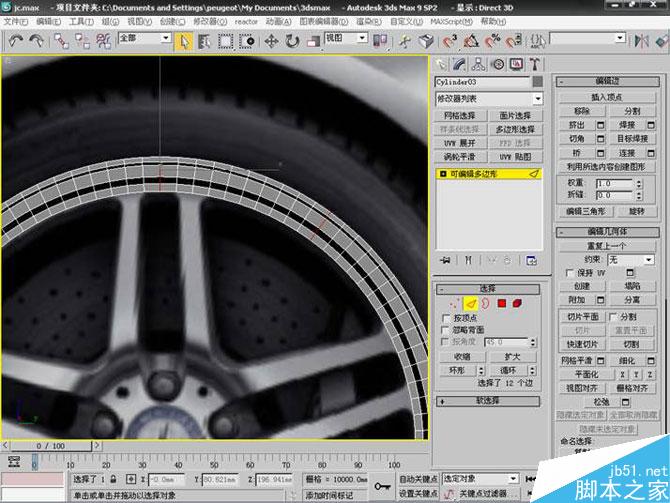The image size is (670, 503).
Task: Open the Display command panel tab
Action: coord(519,64)
